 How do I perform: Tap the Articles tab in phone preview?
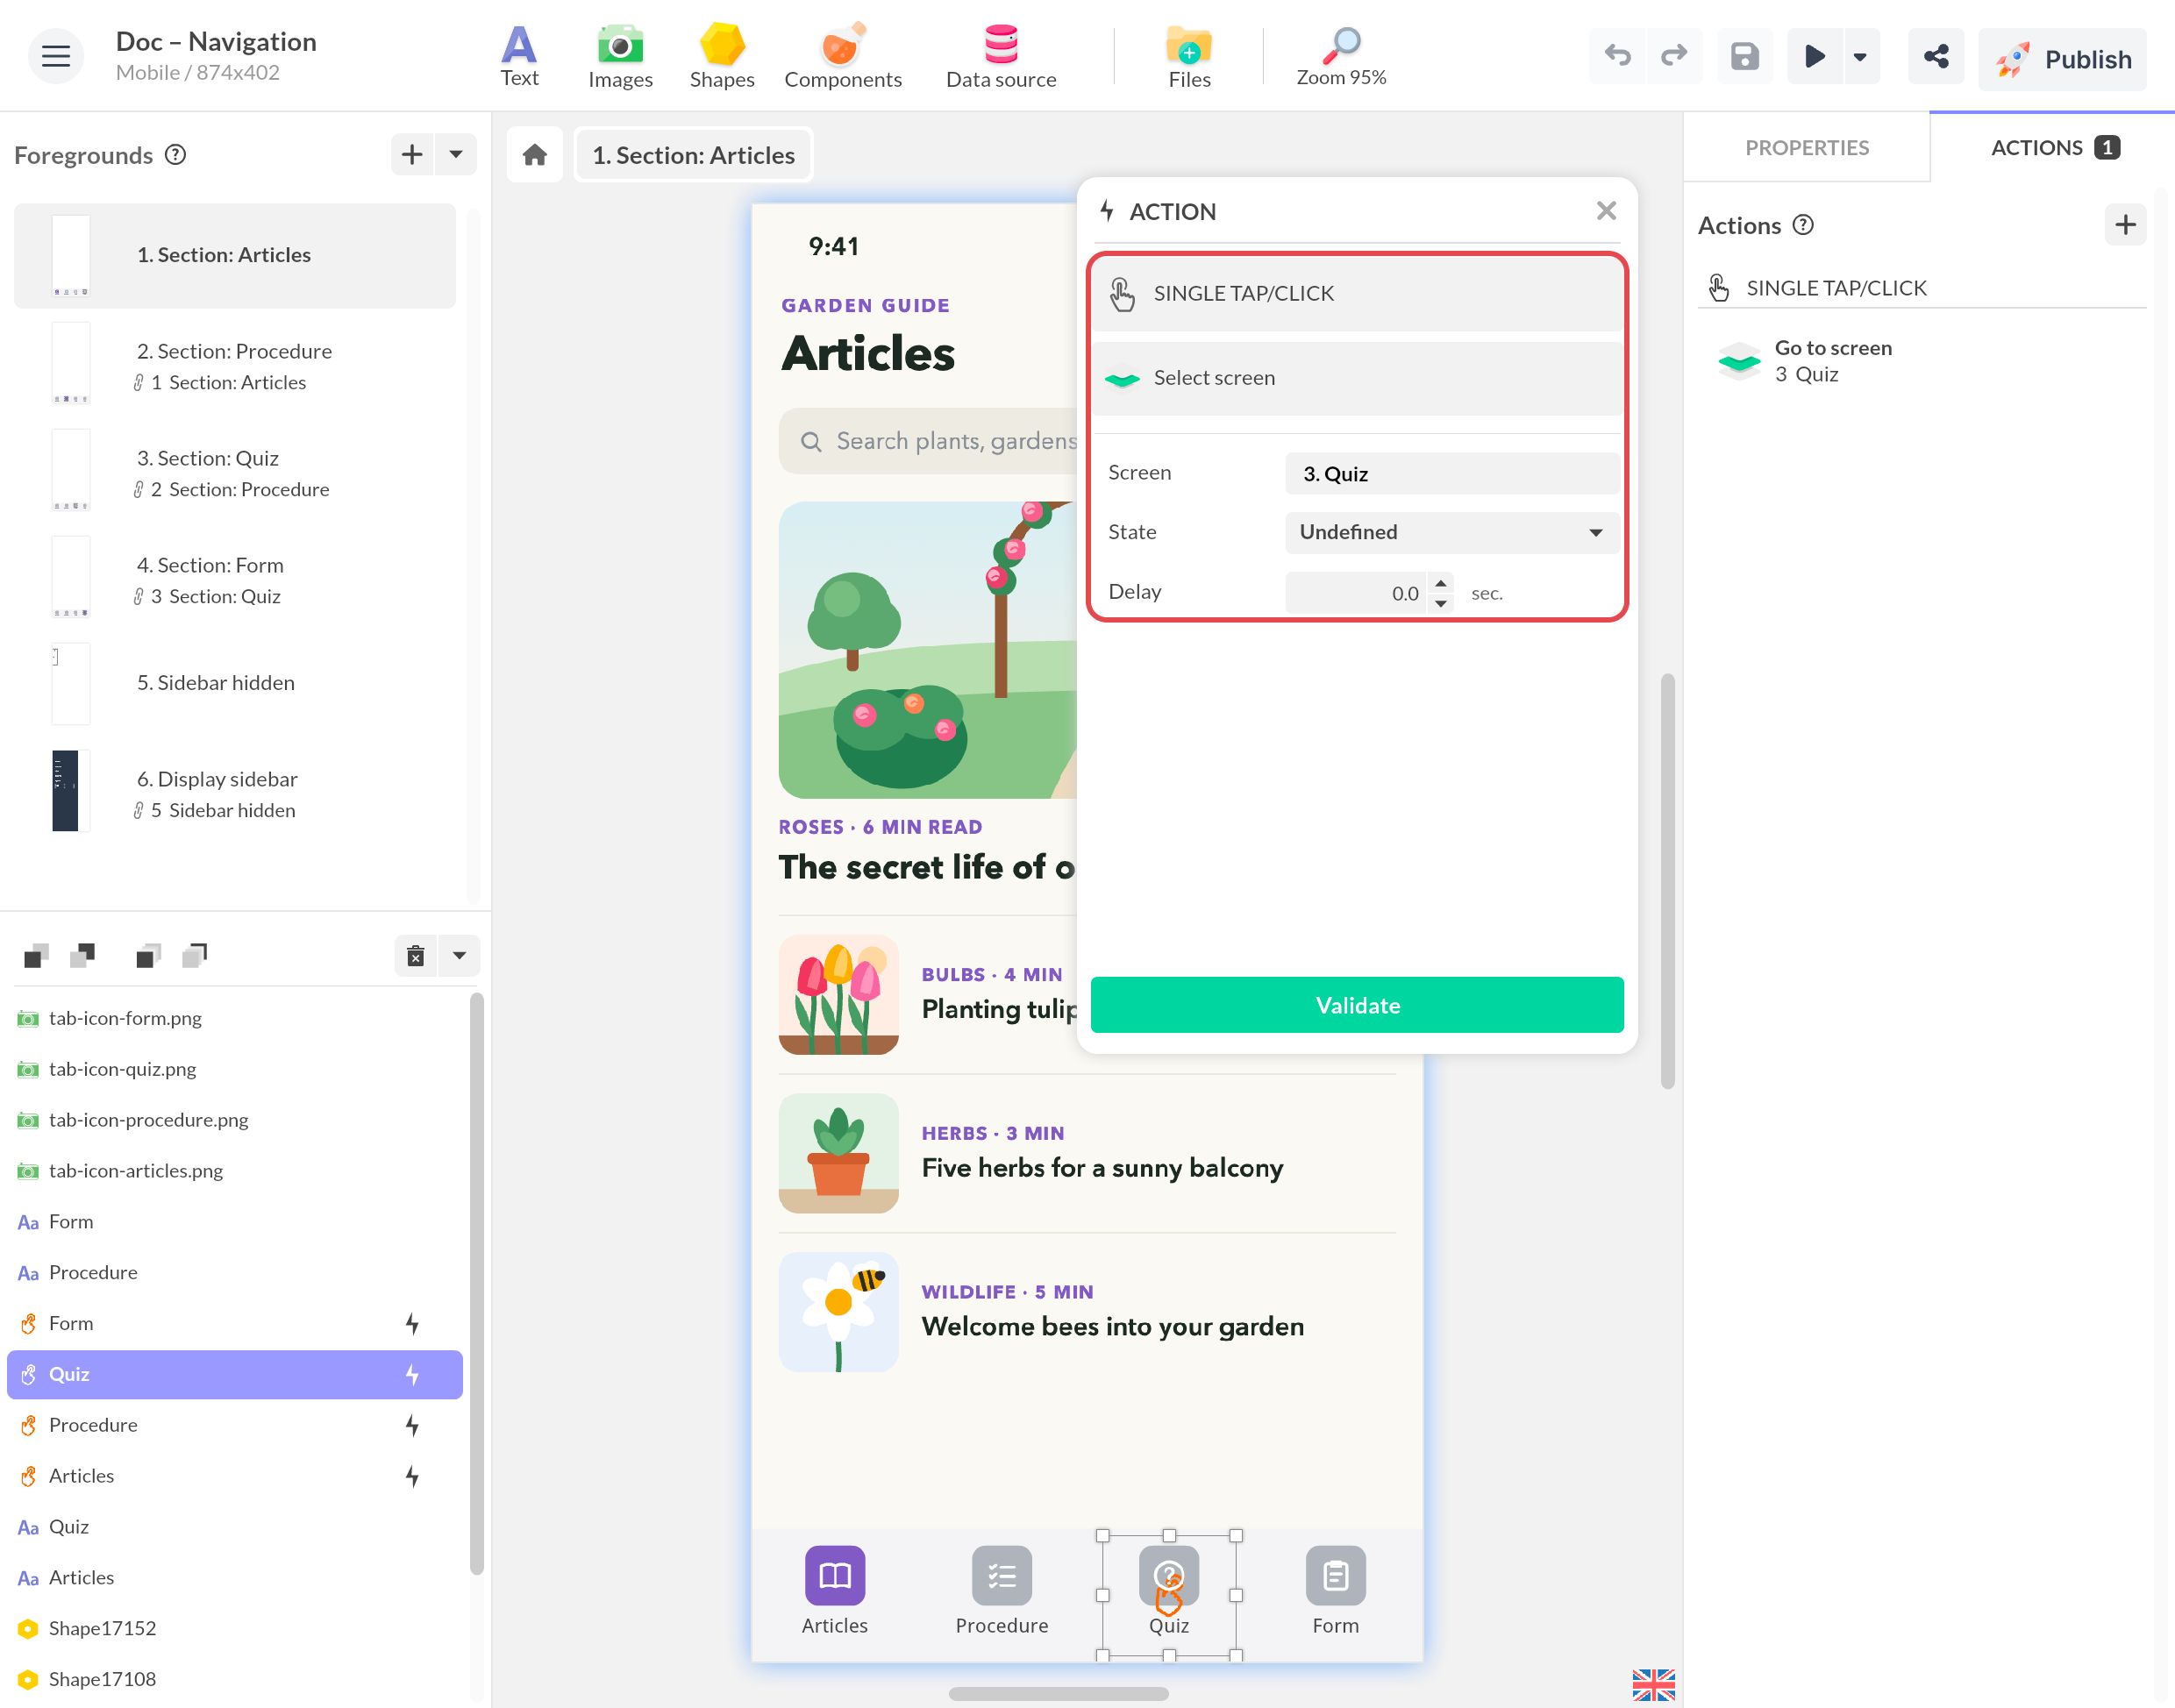point(834,1592)
